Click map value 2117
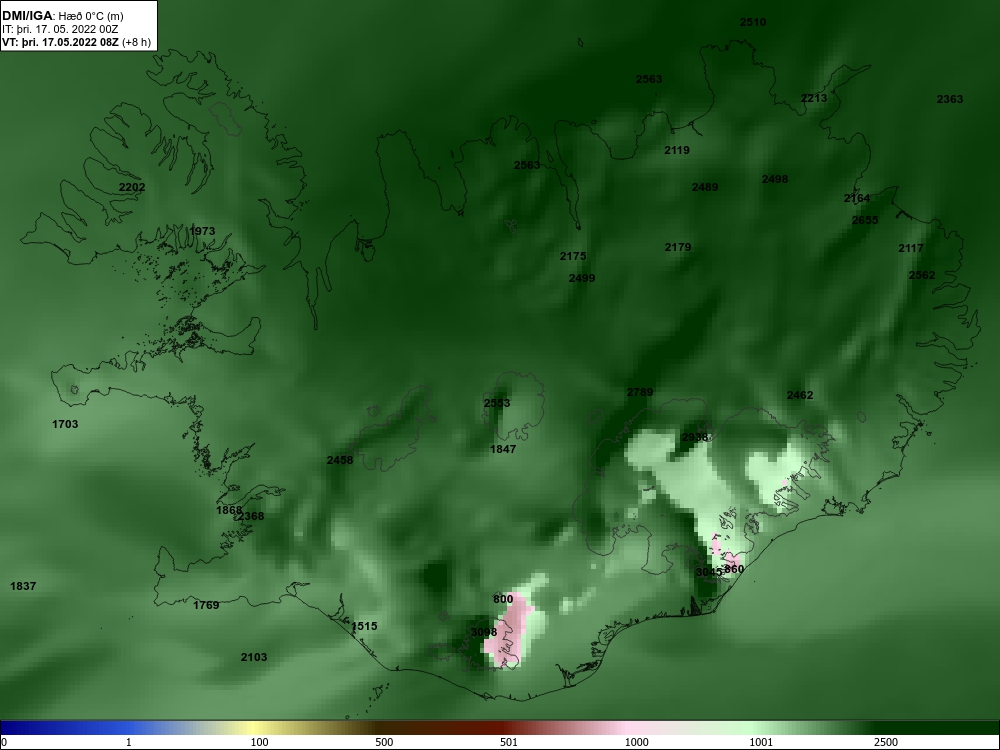The height and width of the screenshot is (750, 1000). (x=911, y=248)
